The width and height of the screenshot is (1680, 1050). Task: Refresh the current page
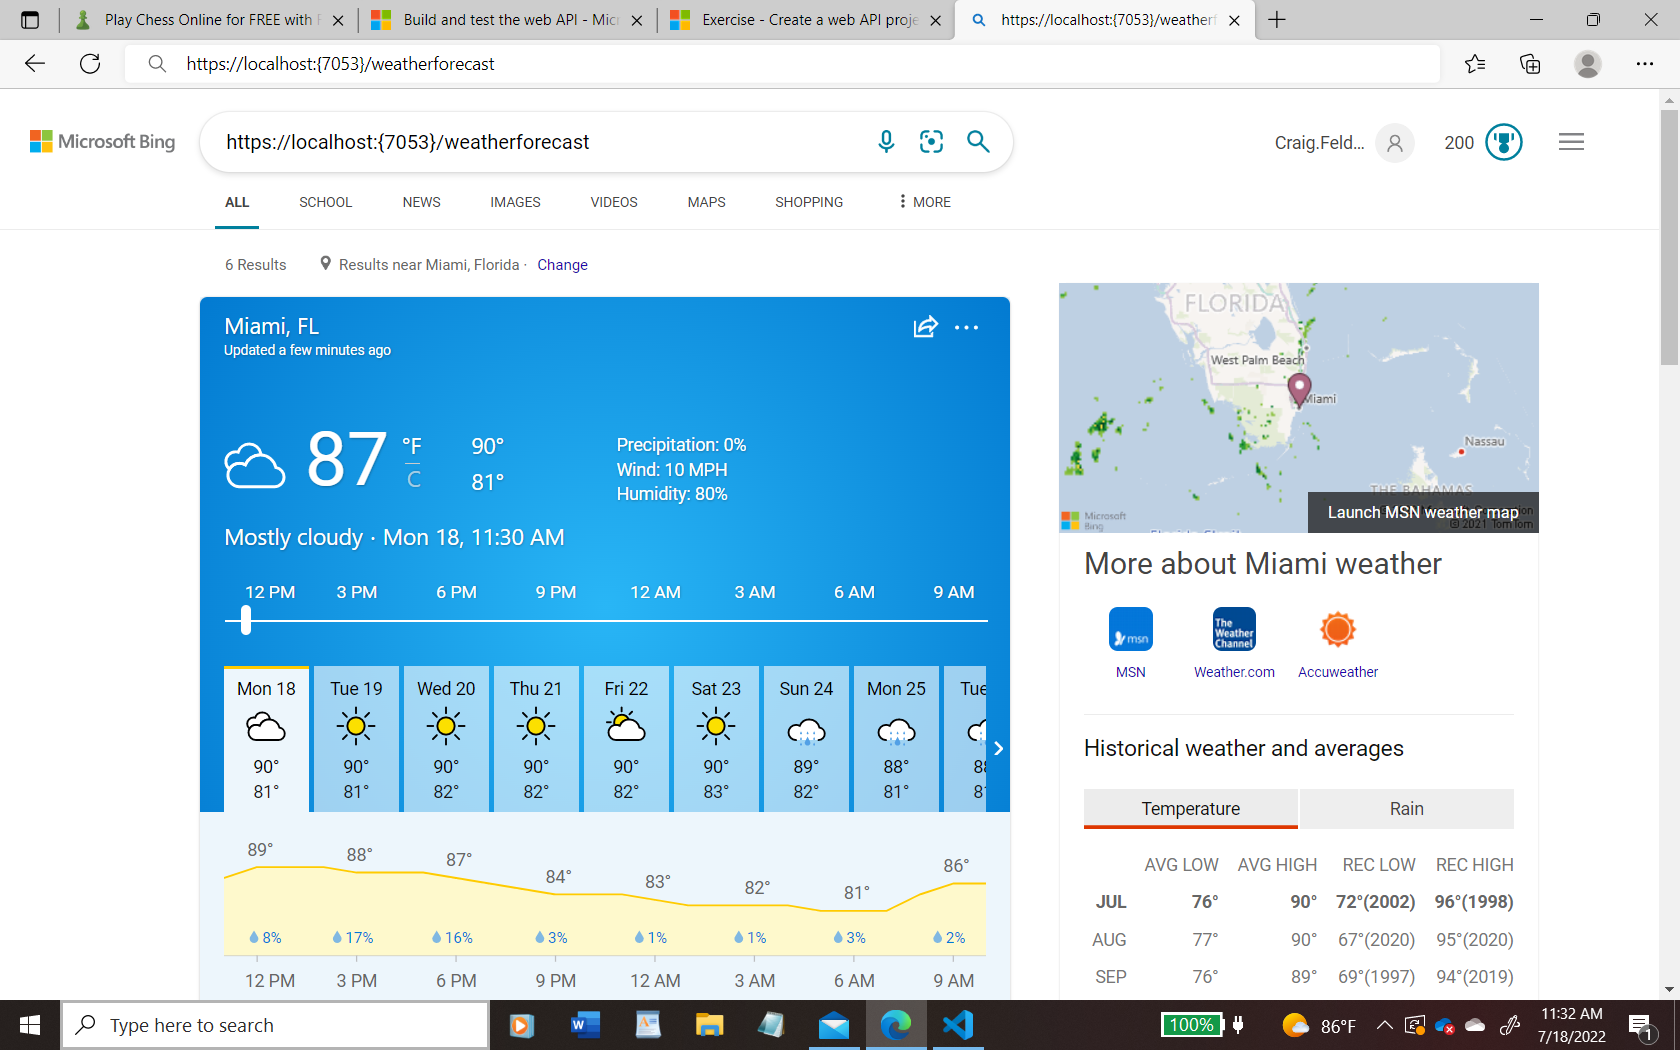point(90,64)
